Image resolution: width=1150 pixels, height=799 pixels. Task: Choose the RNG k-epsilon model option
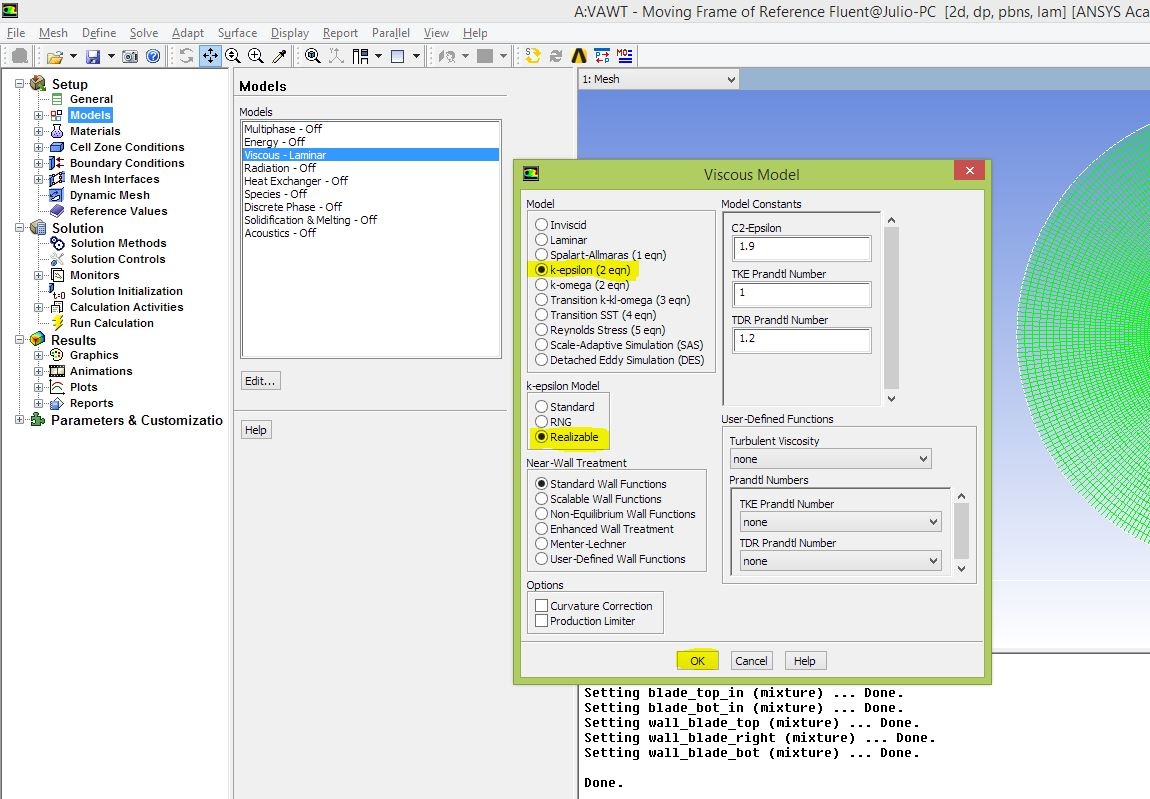pos(541,422)
